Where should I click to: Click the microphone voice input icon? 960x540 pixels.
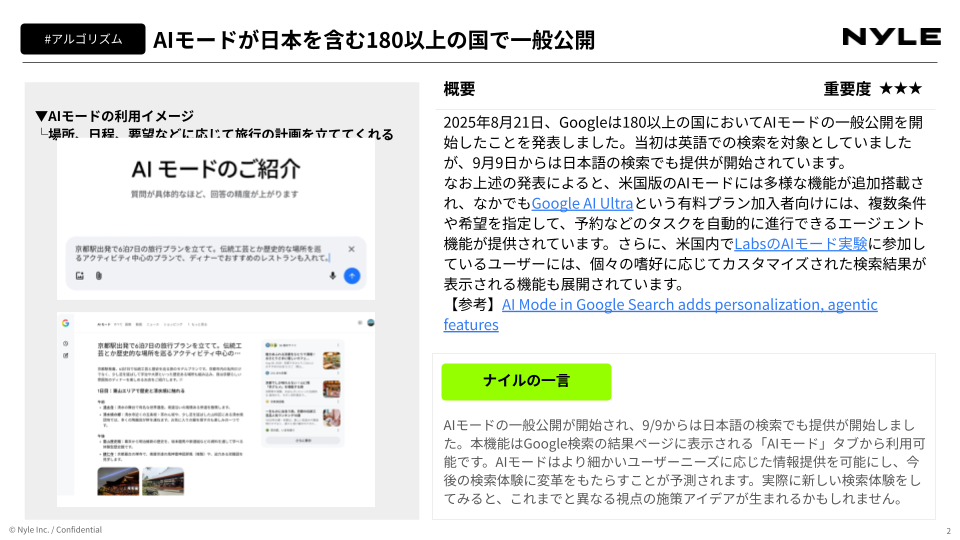[x=332, y=275]
